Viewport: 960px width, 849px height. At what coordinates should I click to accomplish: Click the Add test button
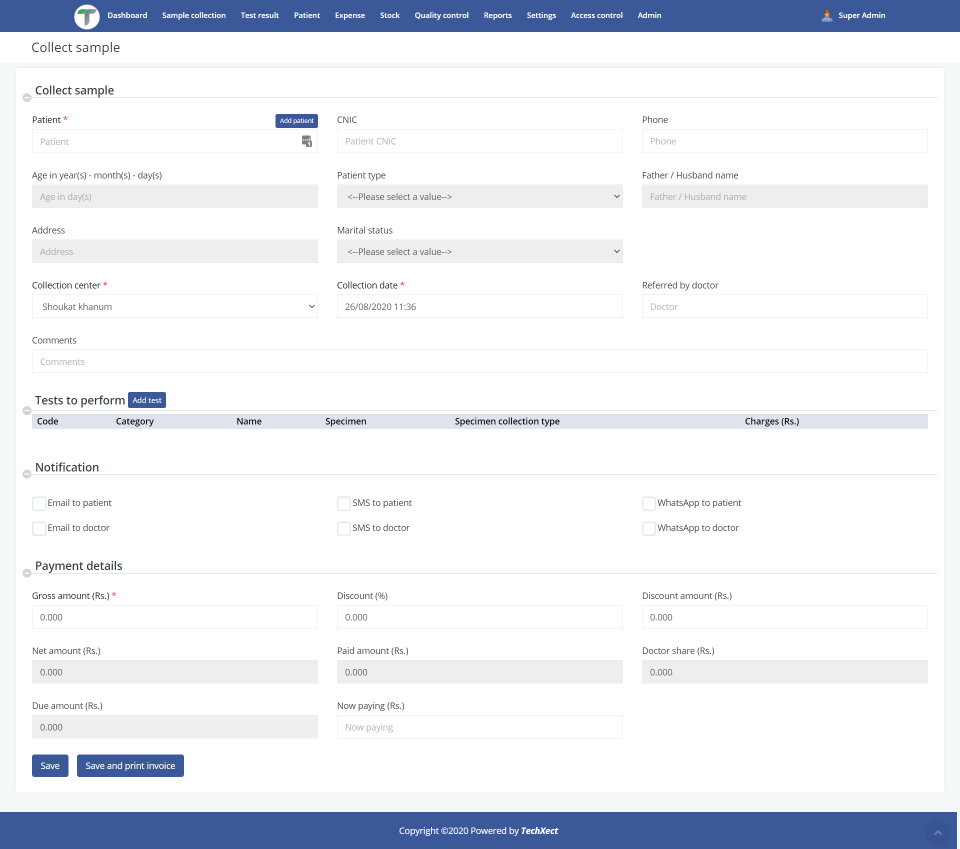point(147,400)
